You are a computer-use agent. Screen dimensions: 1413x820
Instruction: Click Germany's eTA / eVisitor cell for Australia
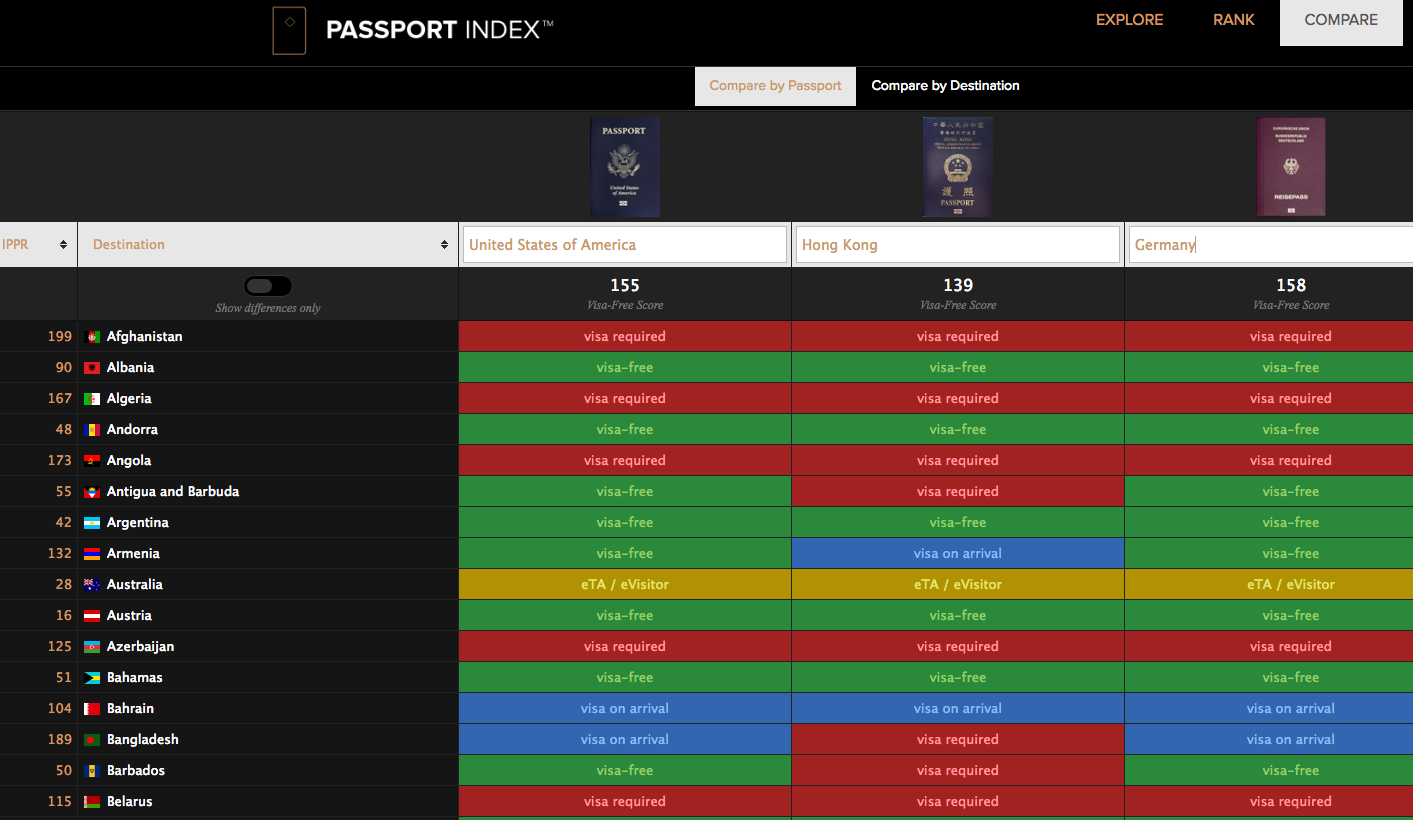[x=1269, y=585]
